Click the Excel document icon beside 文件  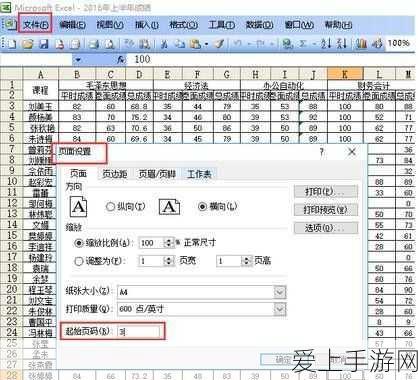(x=11, y=24)
